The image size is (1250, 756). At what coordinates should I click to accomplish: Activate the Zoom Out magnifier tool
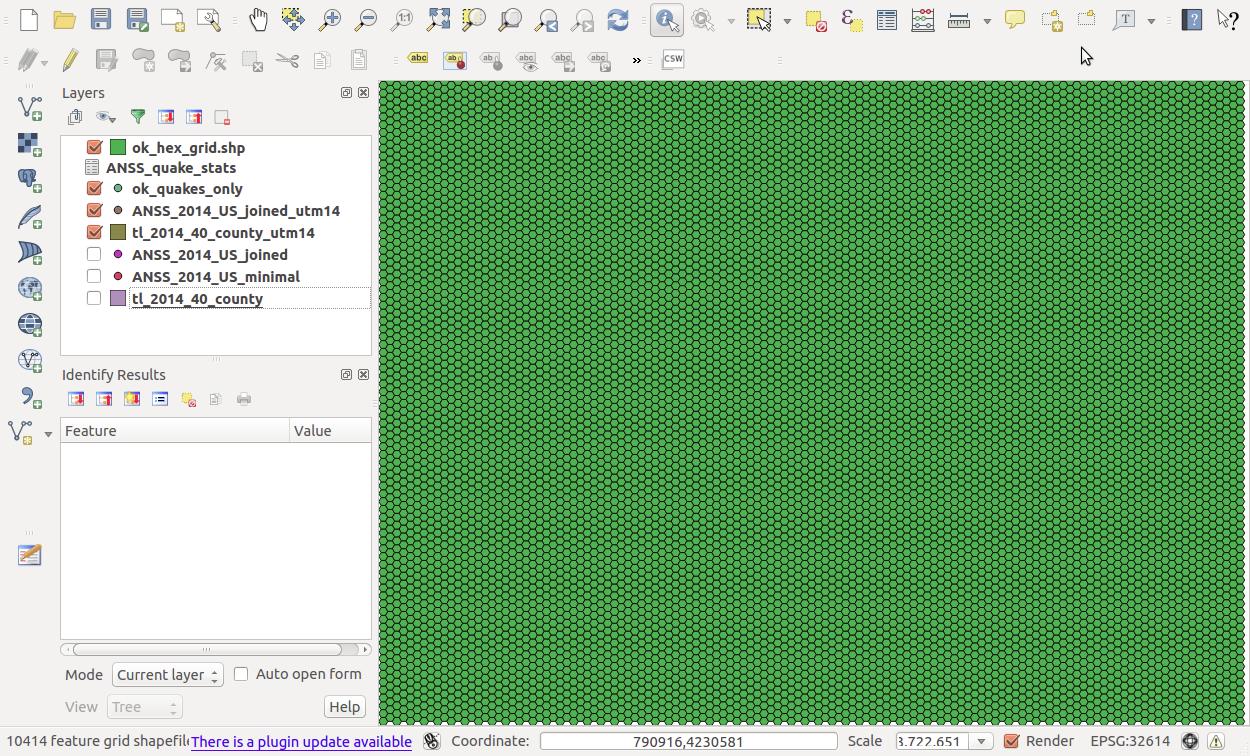[366, 20]
